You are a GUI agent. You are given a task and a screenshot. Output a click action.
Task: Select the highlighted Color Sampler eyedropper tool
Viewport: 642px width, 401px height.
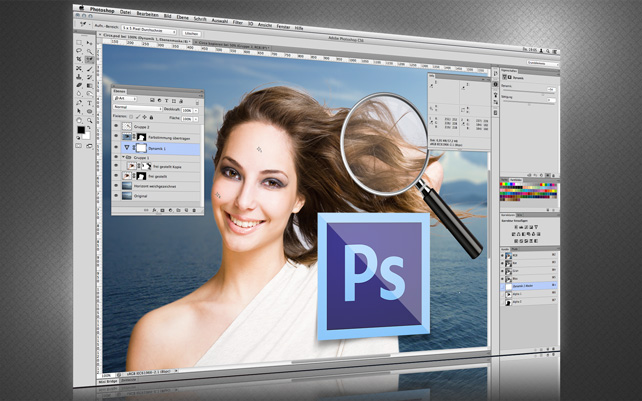(89, 60)
